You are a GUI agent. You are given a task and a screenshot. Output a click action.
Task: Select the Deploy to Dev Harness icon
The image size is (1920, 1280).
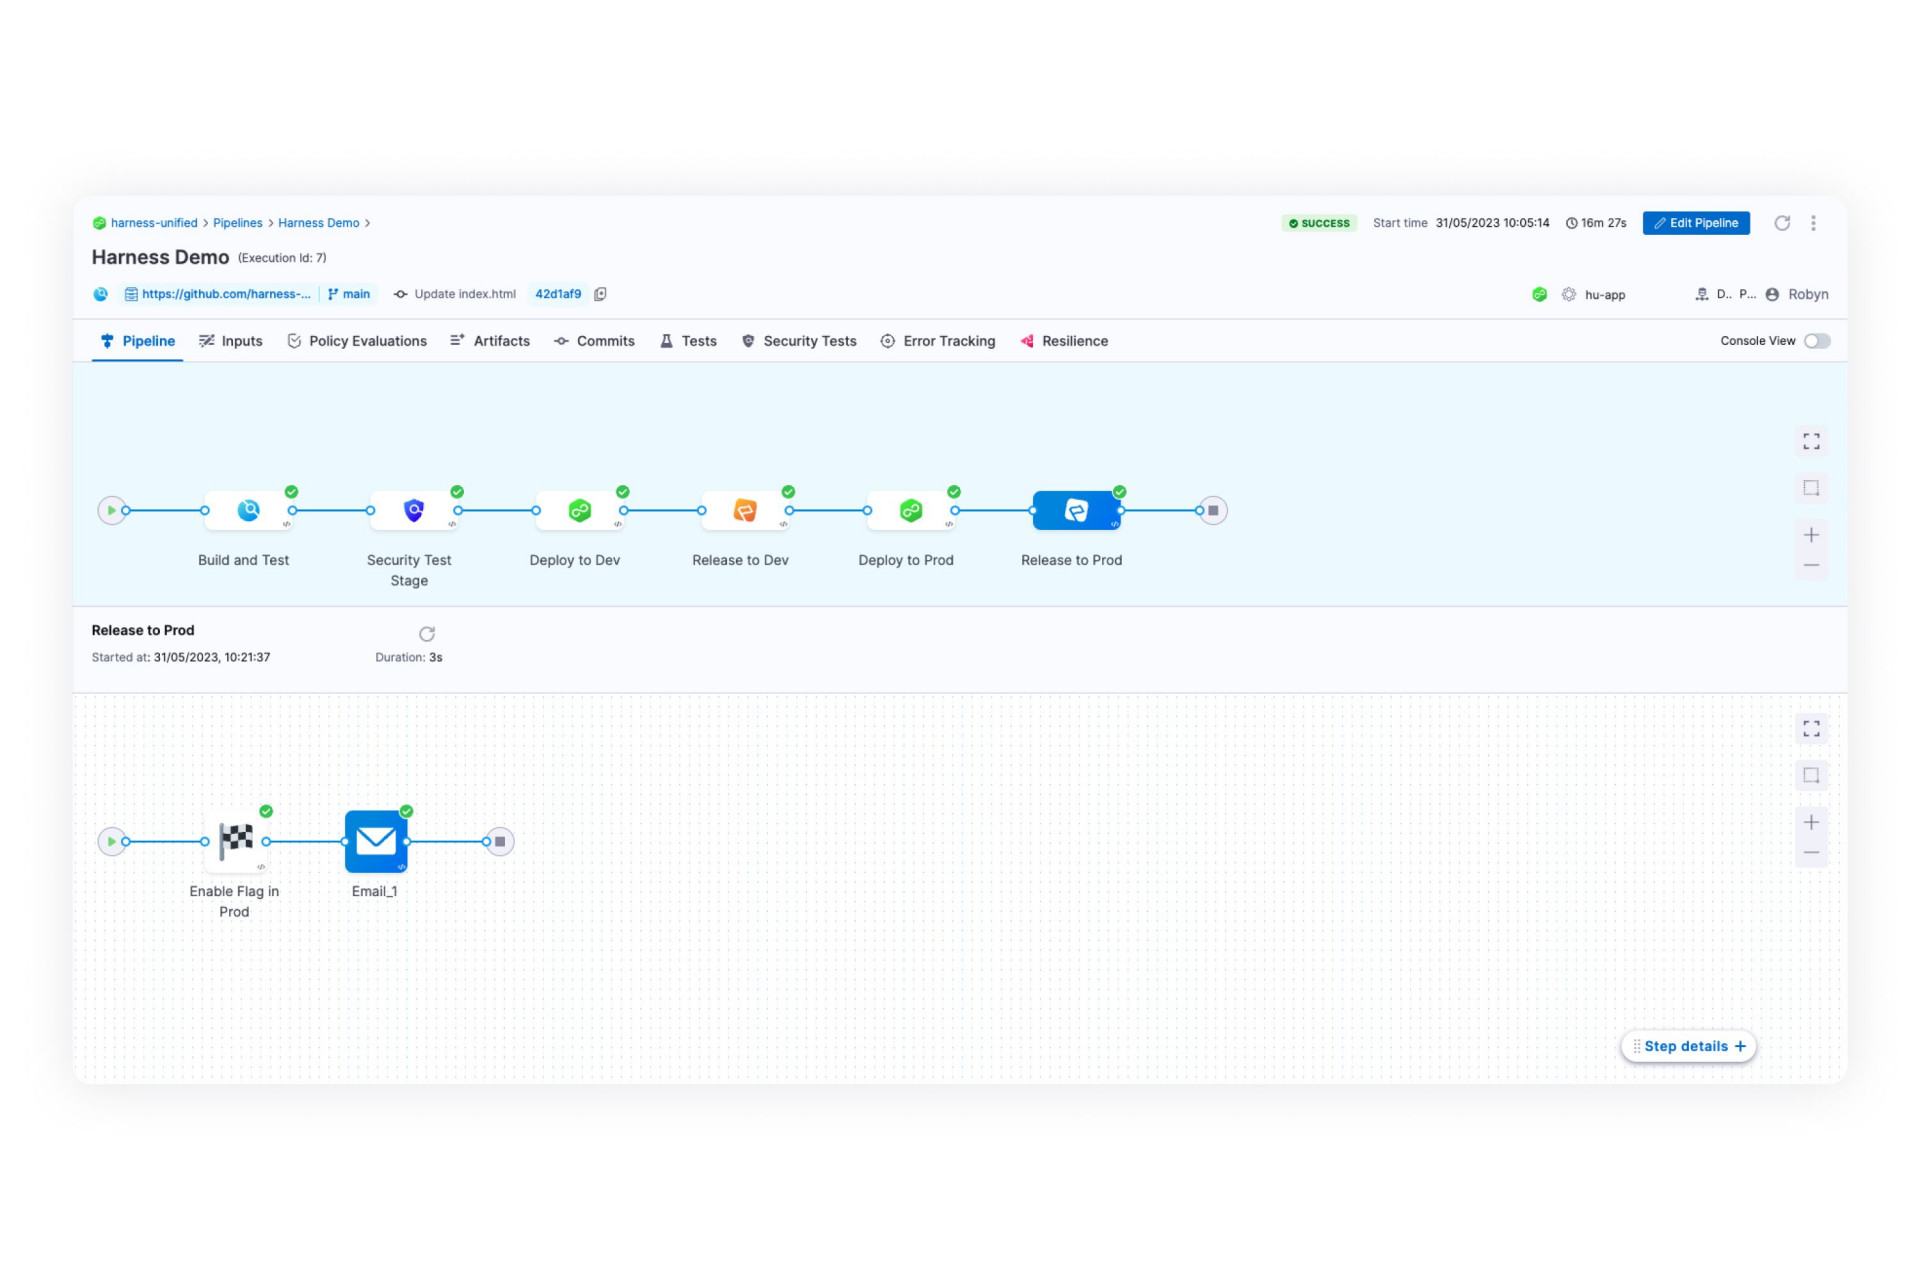[579, 510]
